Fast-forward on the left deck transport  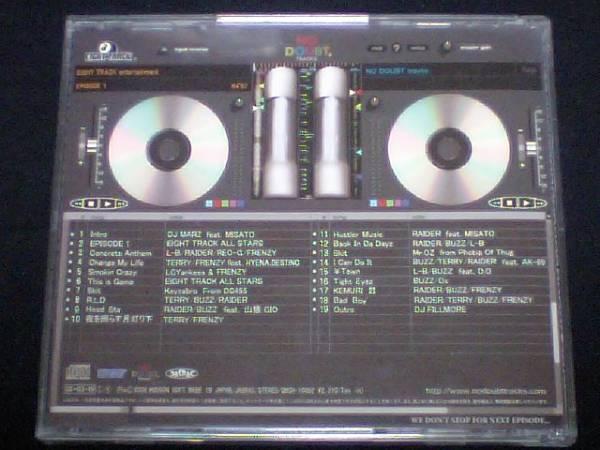point(121,204)
